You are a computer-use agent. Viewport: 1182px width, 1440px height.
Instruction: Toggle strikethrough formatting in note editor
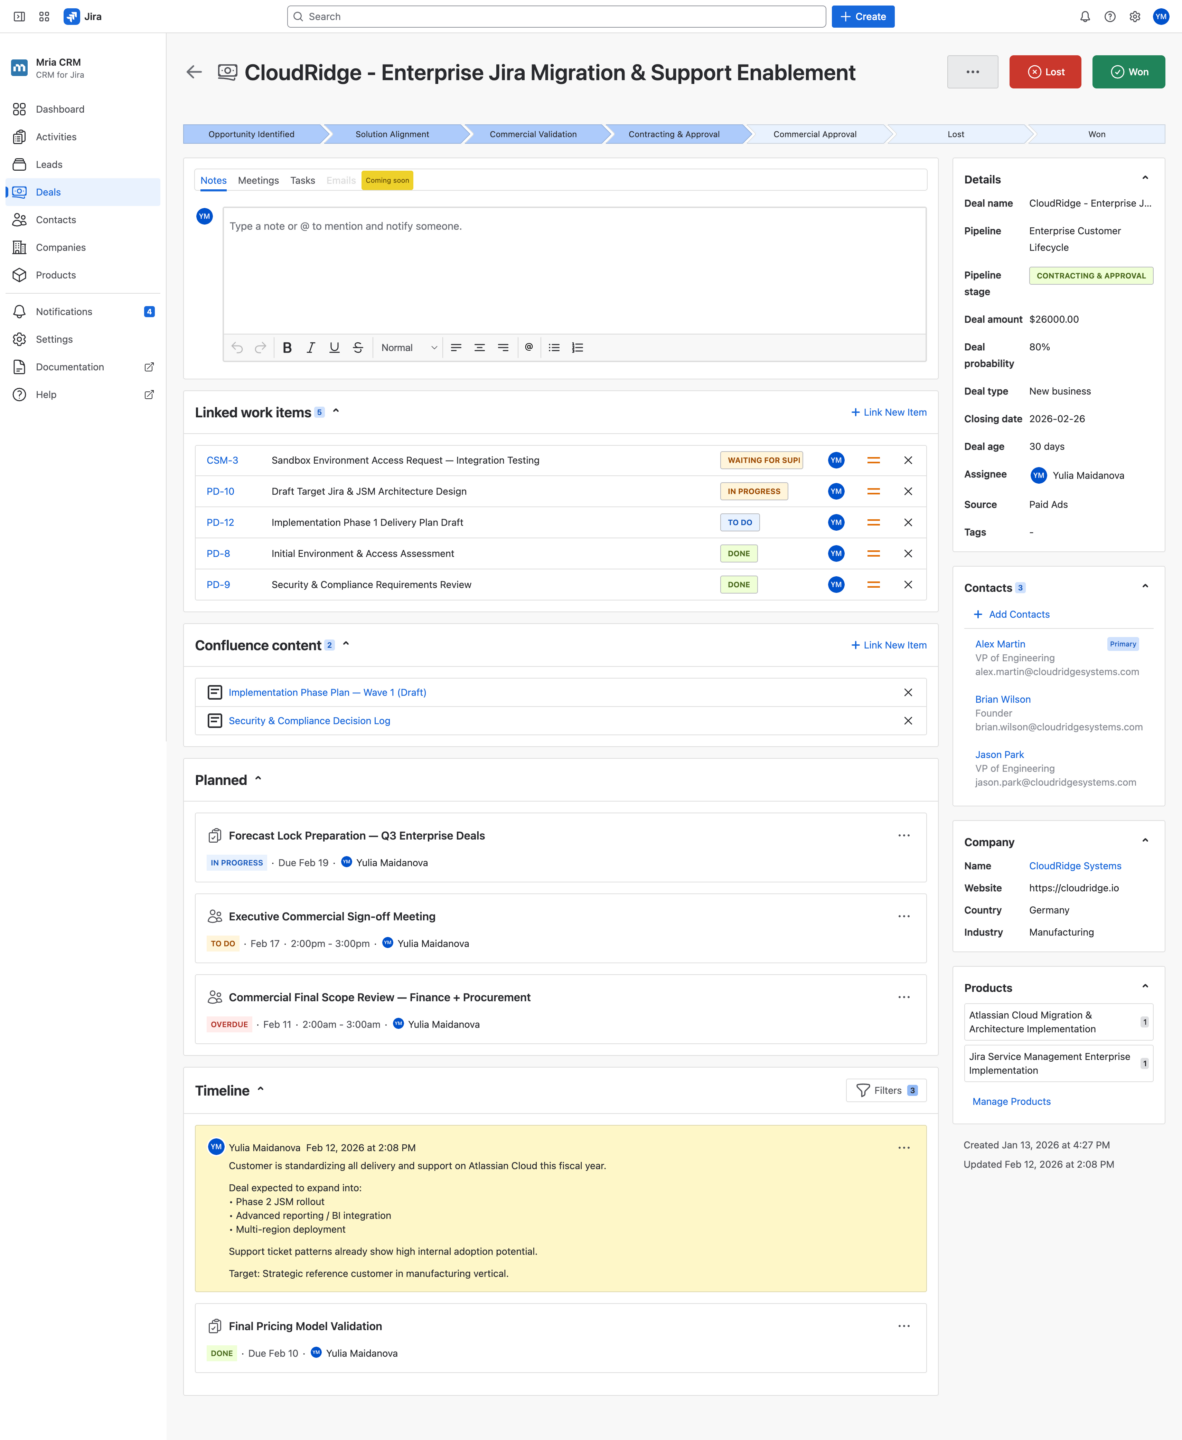tap(358, 348)
